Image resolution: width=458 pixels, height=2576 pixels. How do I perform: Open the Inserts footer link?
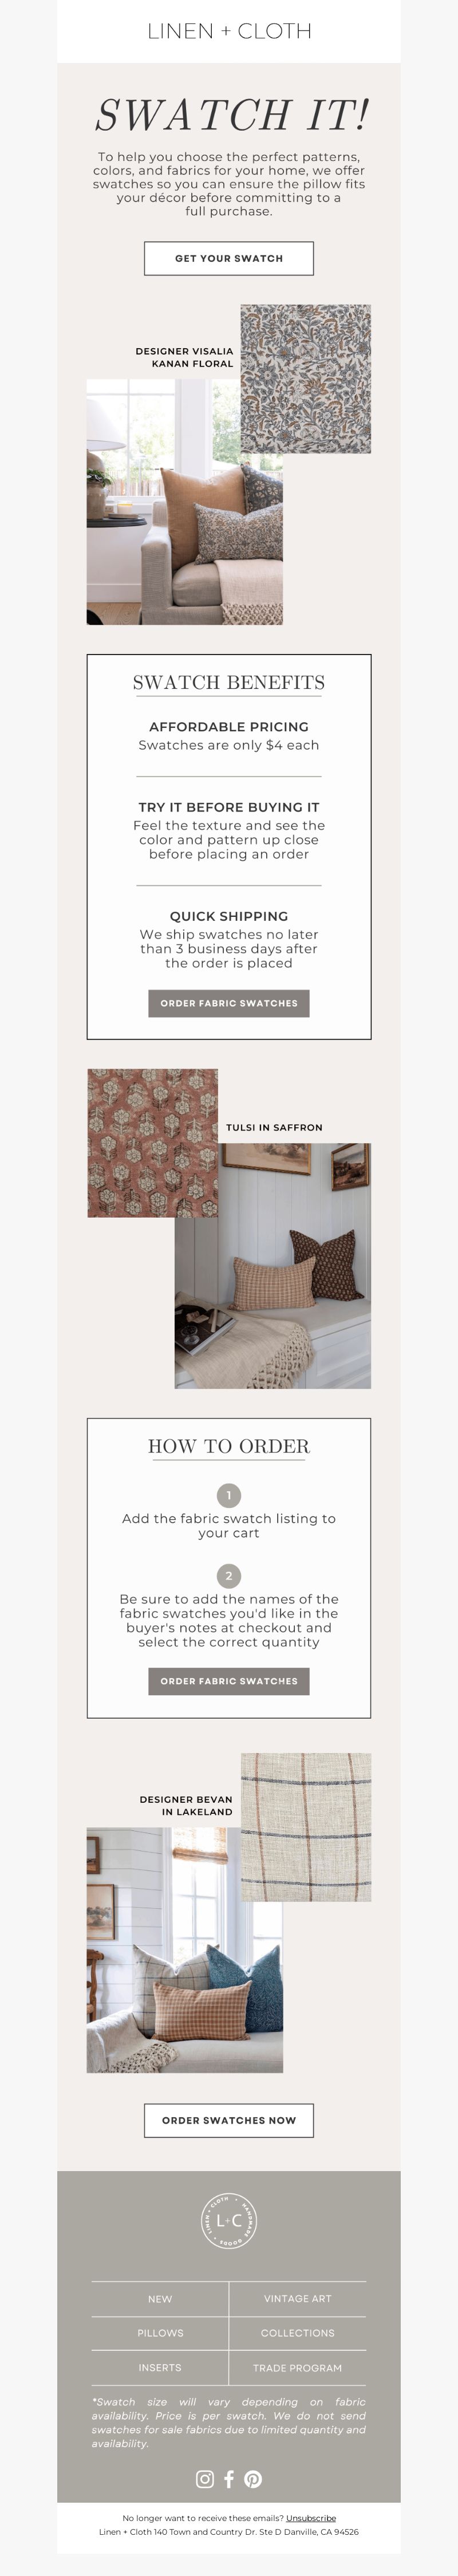pyautogui.click(x=160, y=2368)
